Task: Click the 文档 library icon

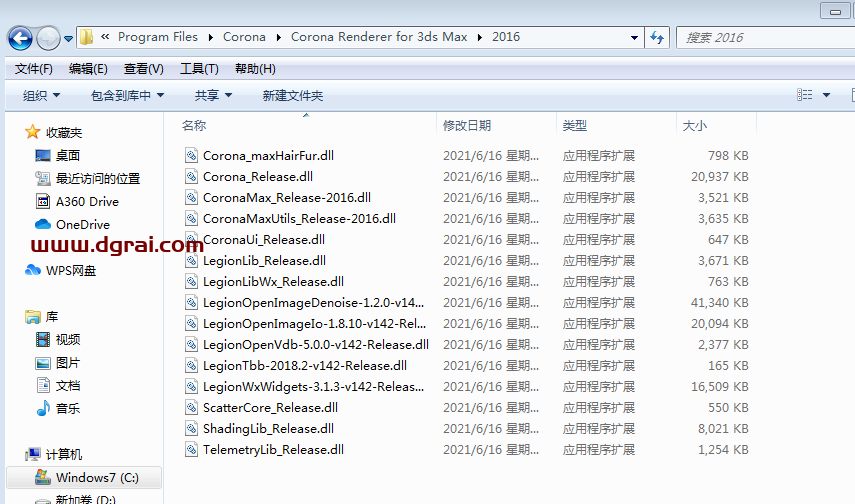Action: [43, 385]
